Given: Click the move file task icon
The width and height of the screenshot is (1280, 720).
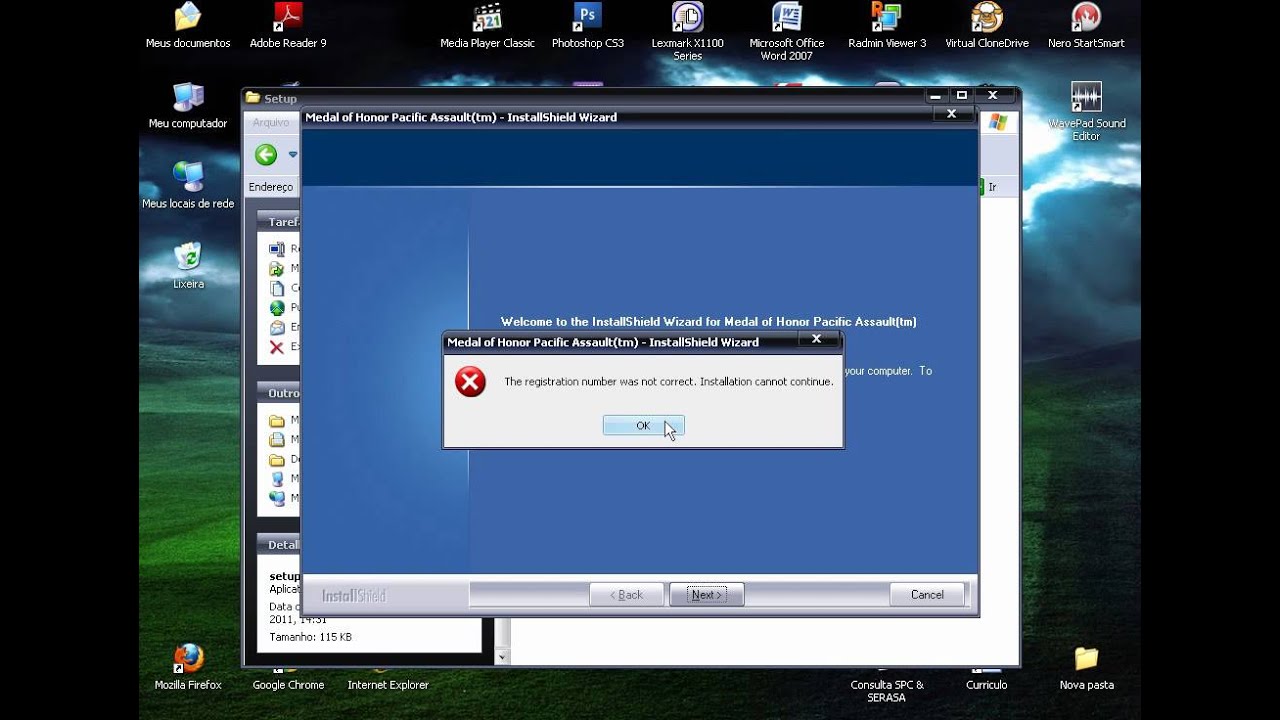Looking at the screenshot, I should click(277, 268).
